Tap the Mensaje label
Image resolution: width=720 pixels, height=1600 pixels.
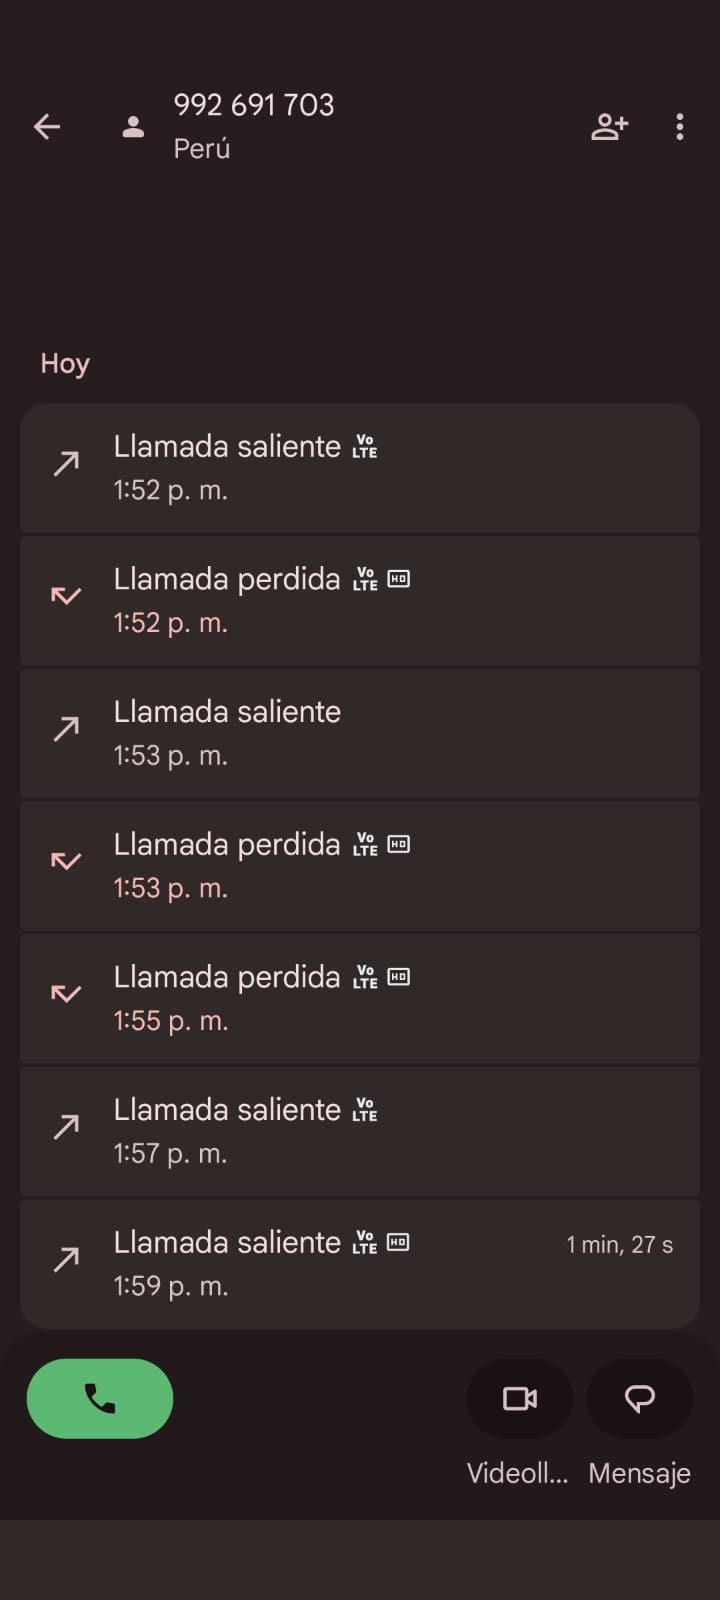[639, 1473]
